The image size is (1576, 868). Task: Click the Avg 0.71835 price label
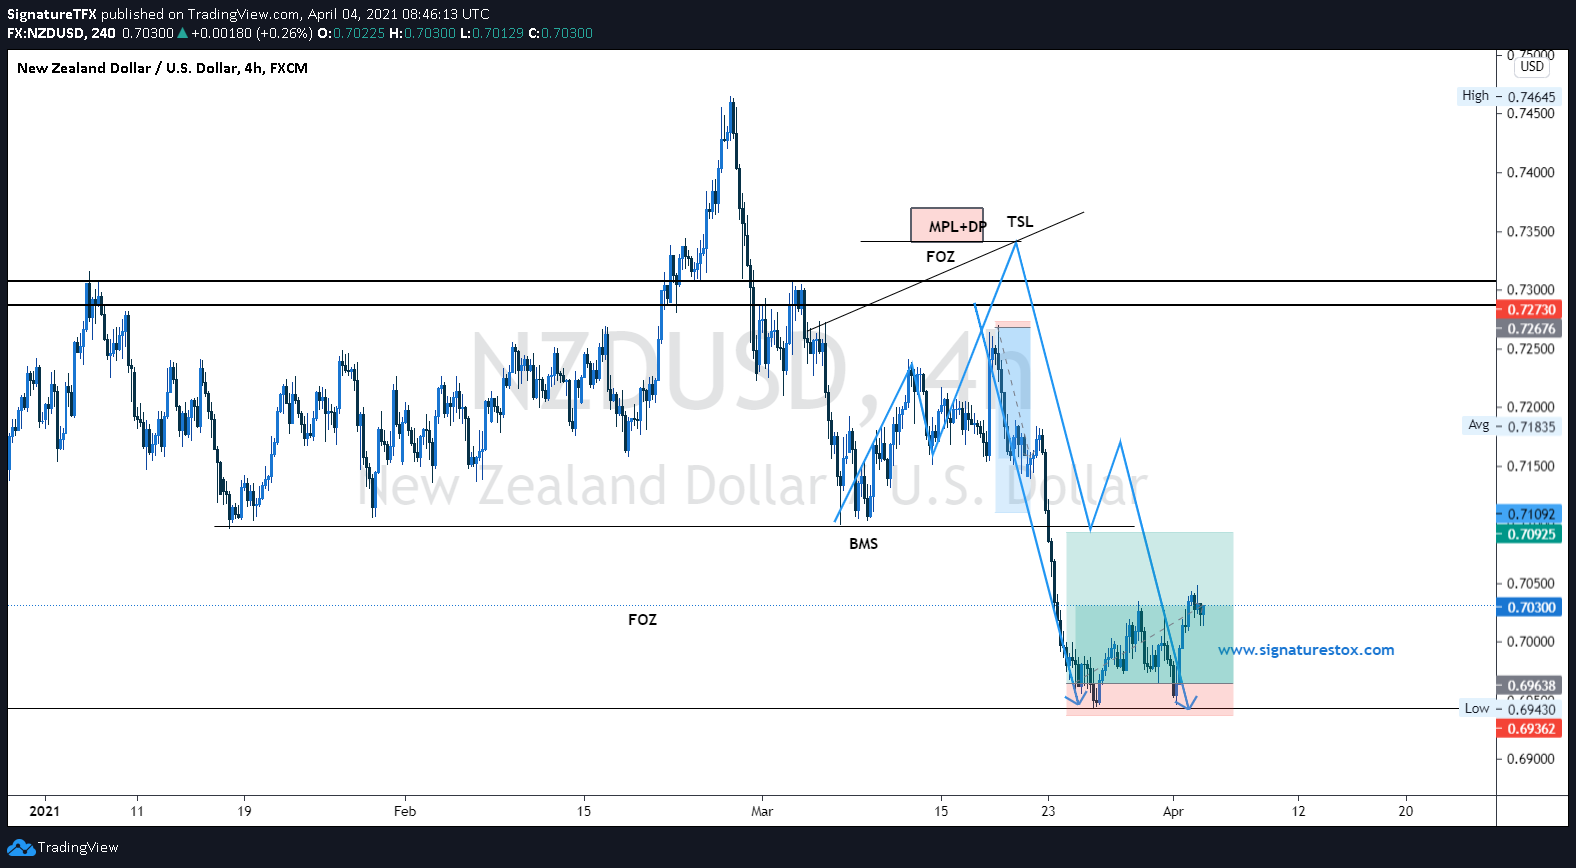tap(1511, 426)
